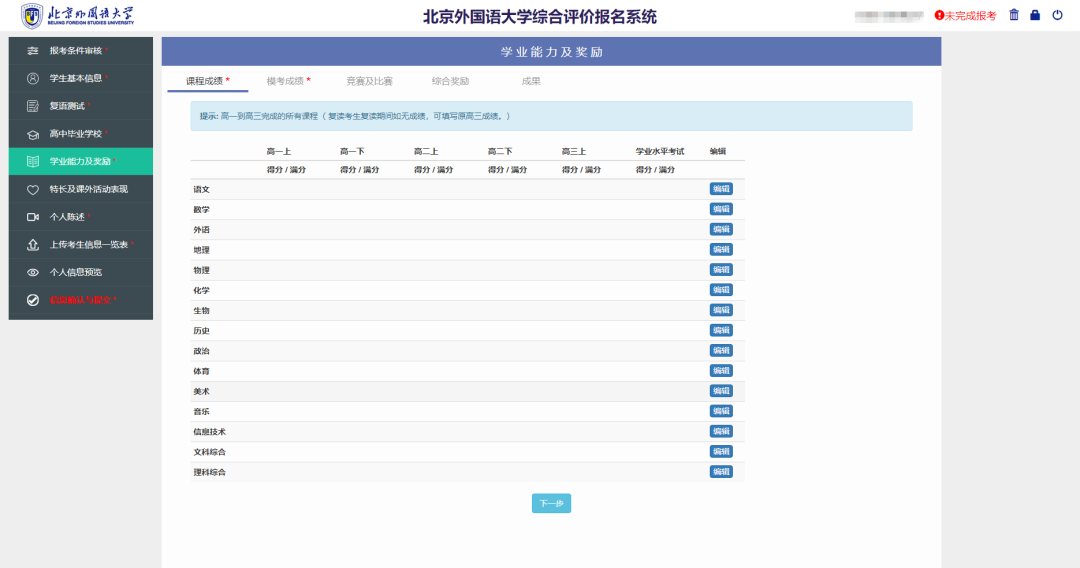Click the graduation cap icon for 高中毕业学校
1080x568 pixels.
[x=32, y=134]
